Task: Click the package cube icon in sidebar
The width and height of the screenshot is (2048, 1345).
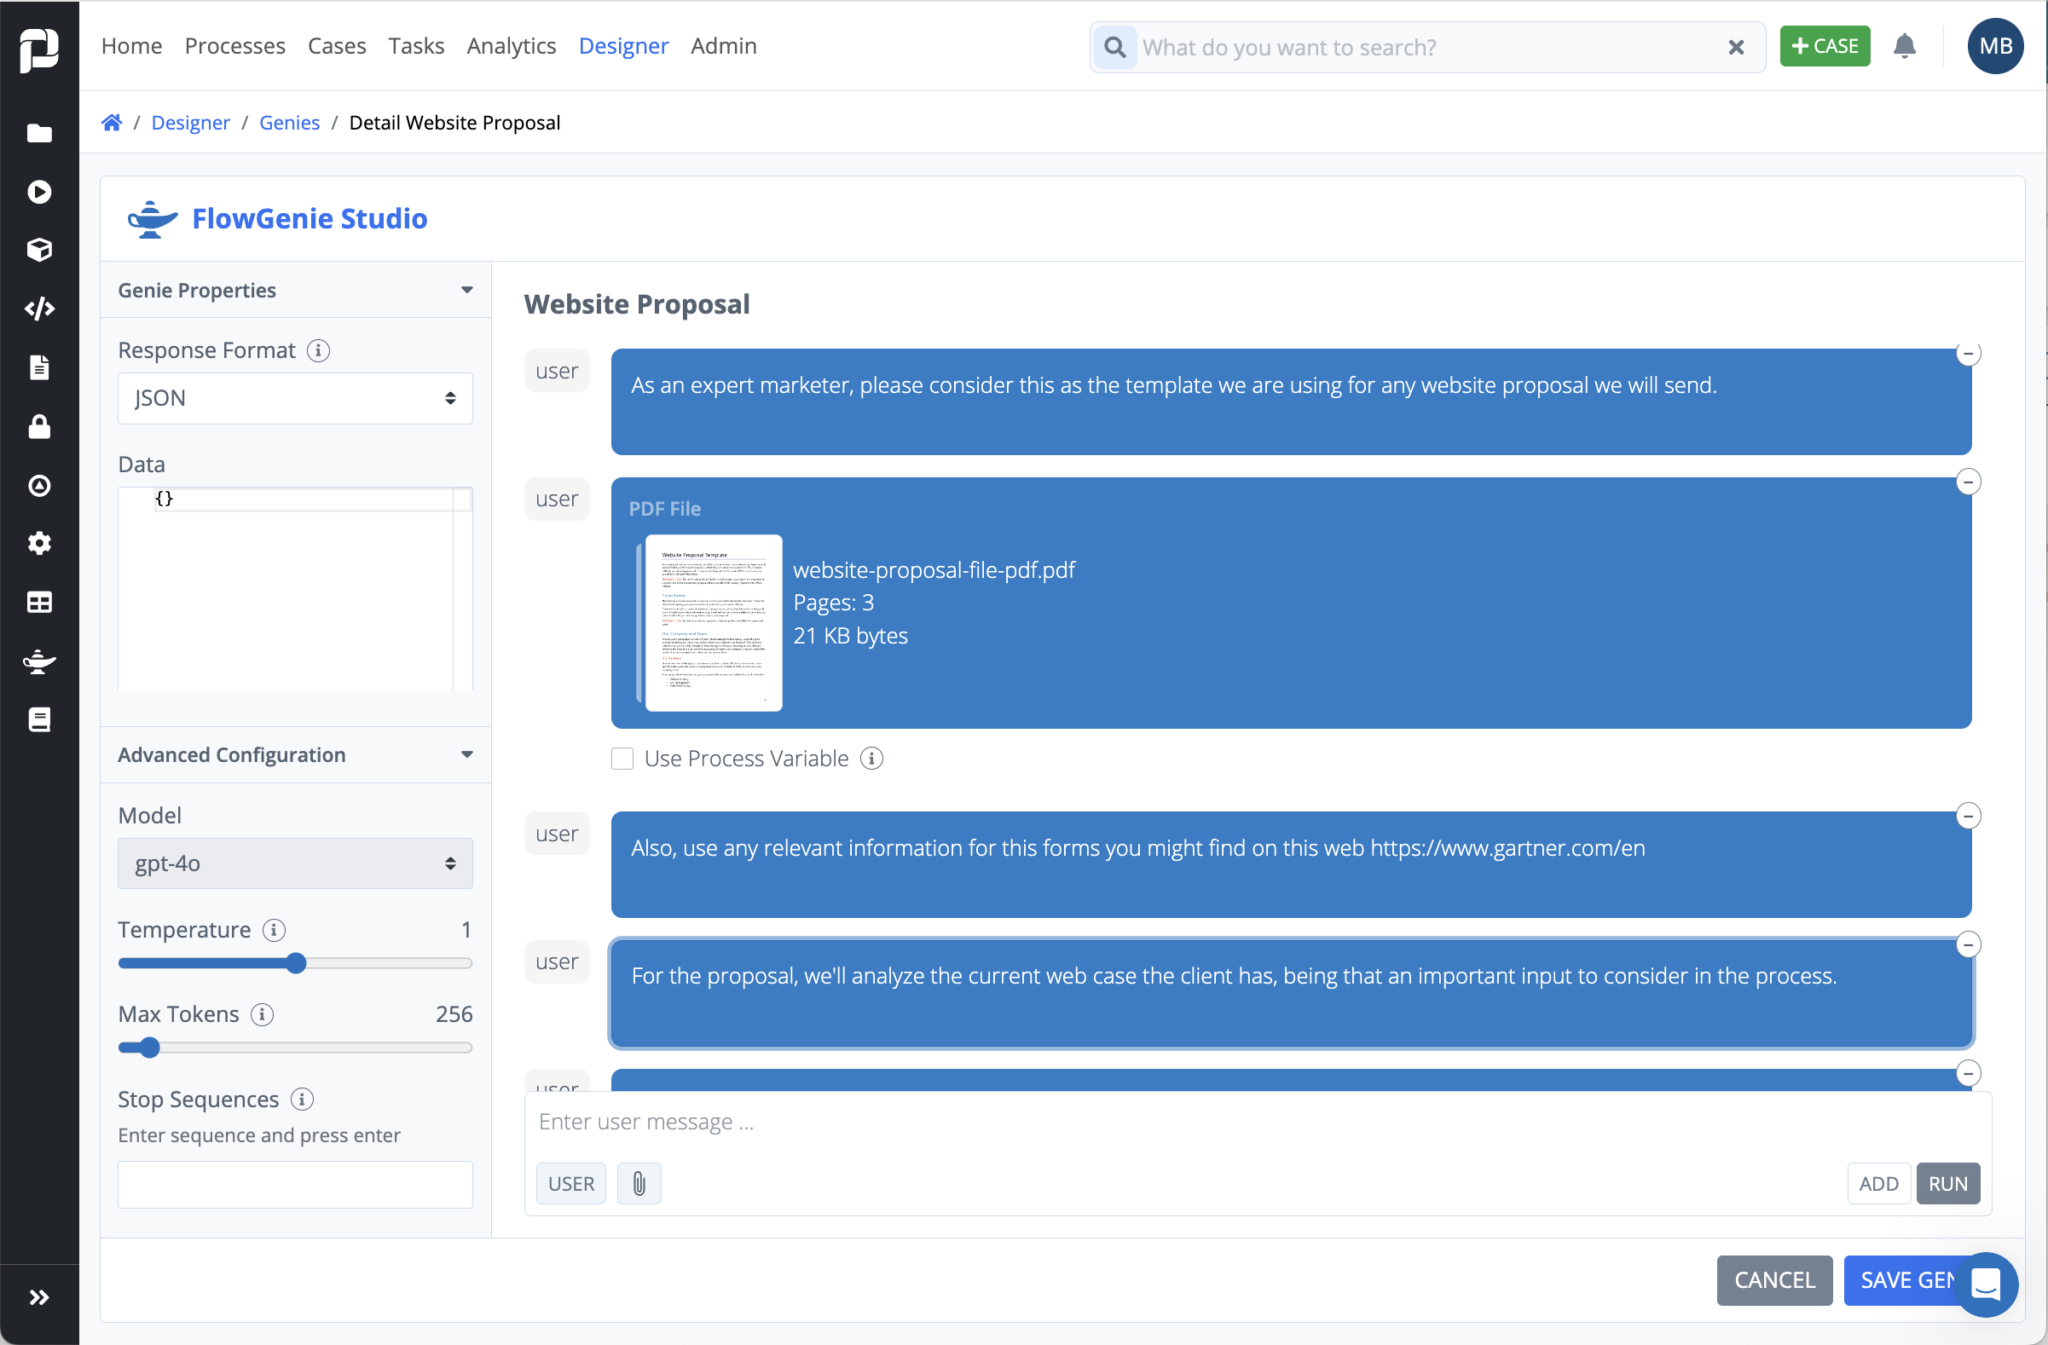Action: (40, 250)
